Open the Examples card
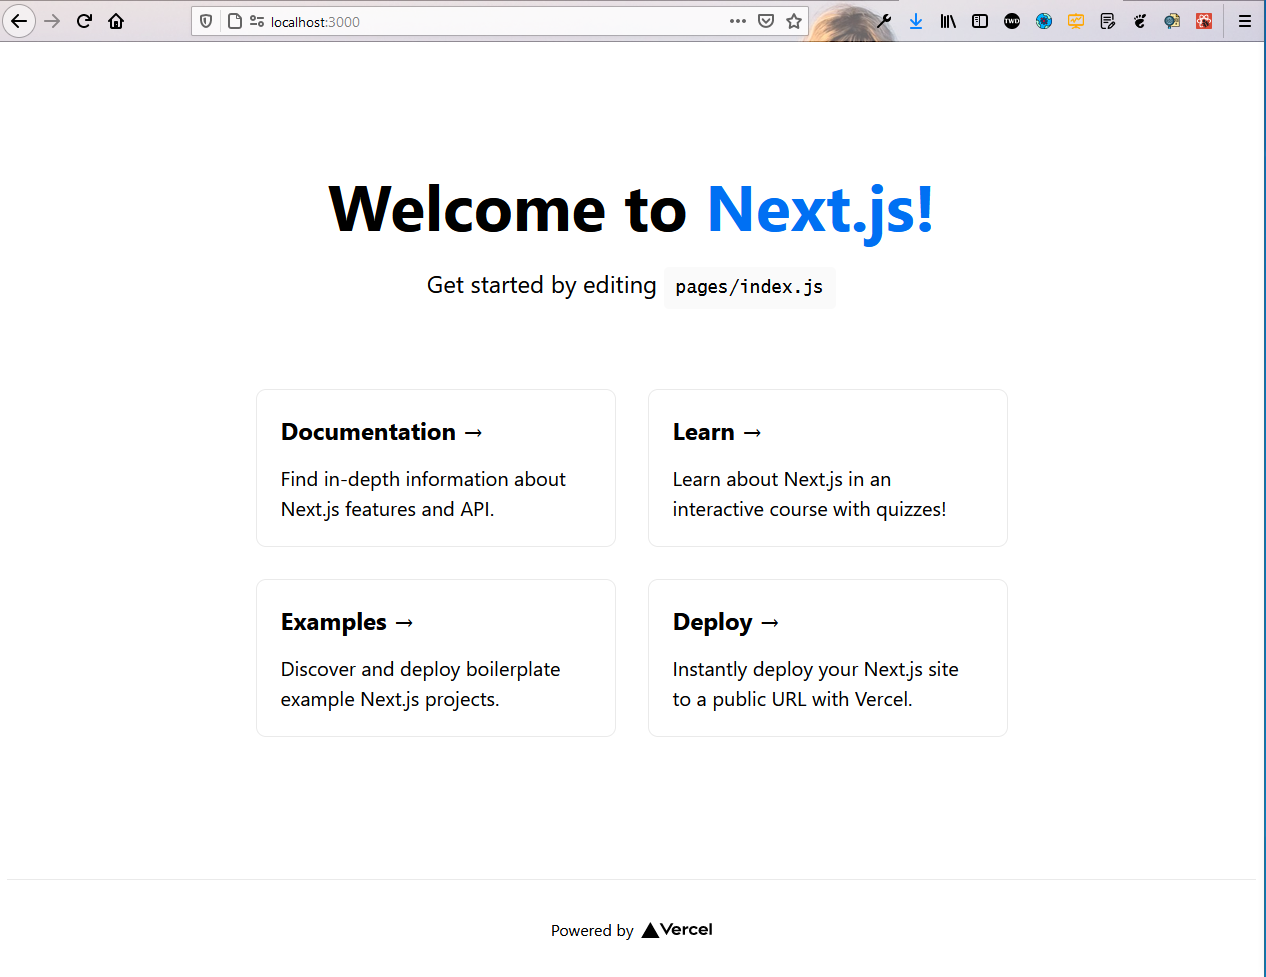The image size is (1266, 977). point(436,658)
